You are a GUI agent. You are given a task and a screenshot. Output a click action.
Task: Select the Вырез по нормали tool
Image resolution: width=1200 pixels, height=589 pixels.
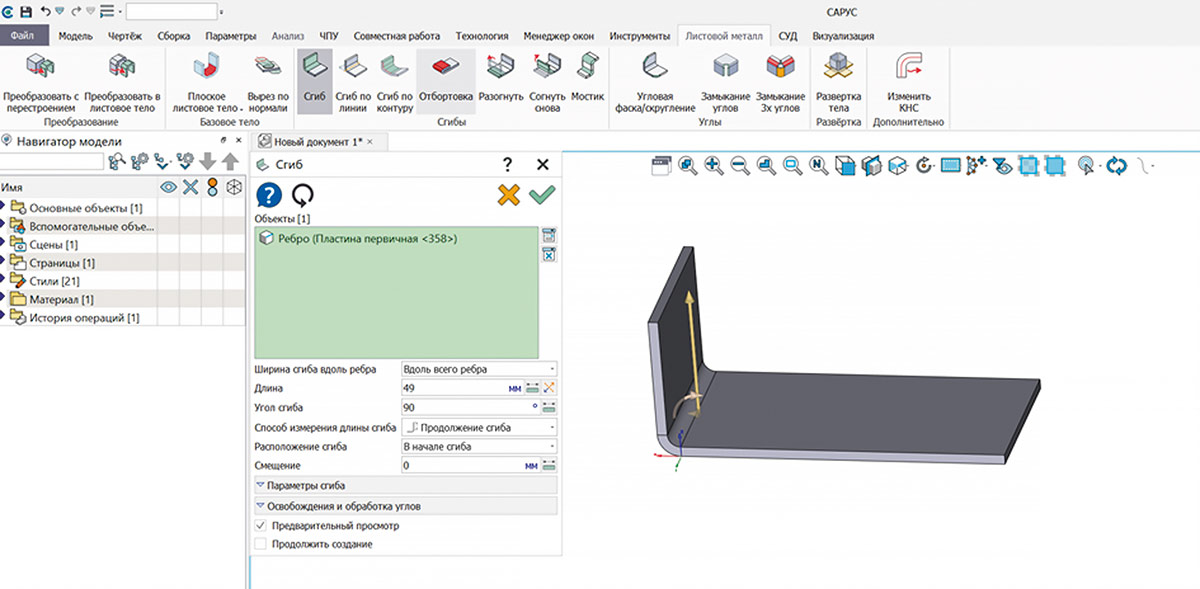pos(268,82)
